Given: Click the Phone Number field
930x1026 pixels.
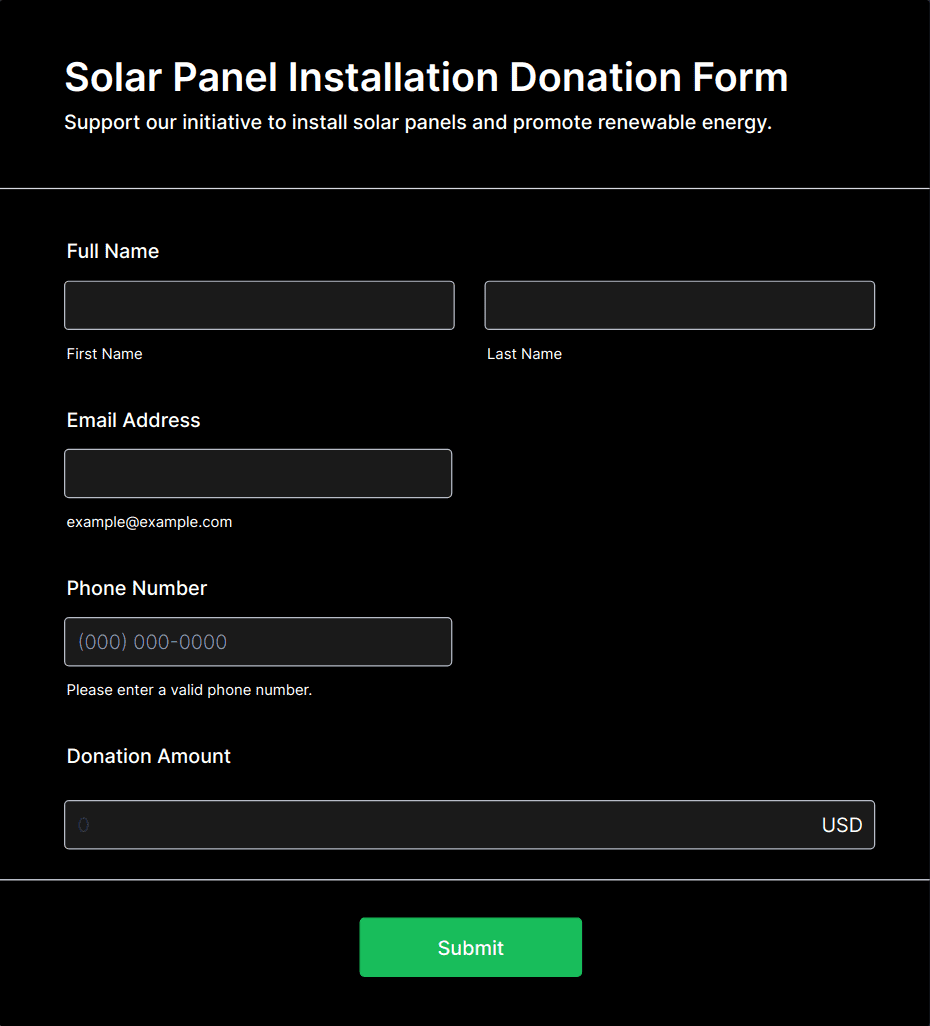Looking at the screenshot, I should [258, 642].
